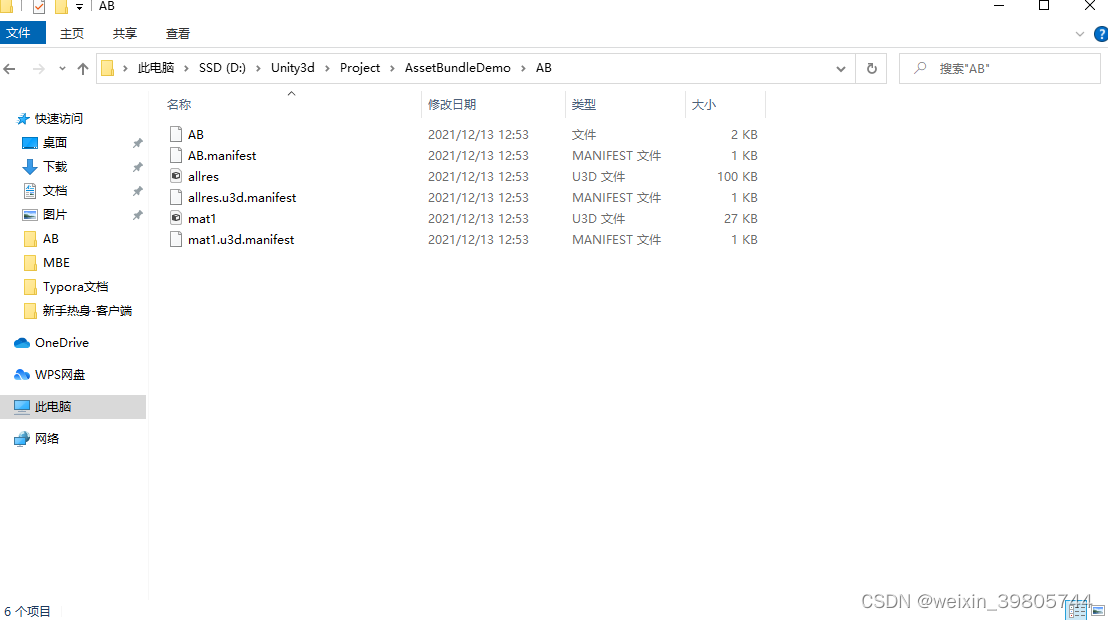Viewport: 1108px width, 620px height.
Task: Sort by the 大小 column header
Action: pyautogui.click(x=704, y=105)
